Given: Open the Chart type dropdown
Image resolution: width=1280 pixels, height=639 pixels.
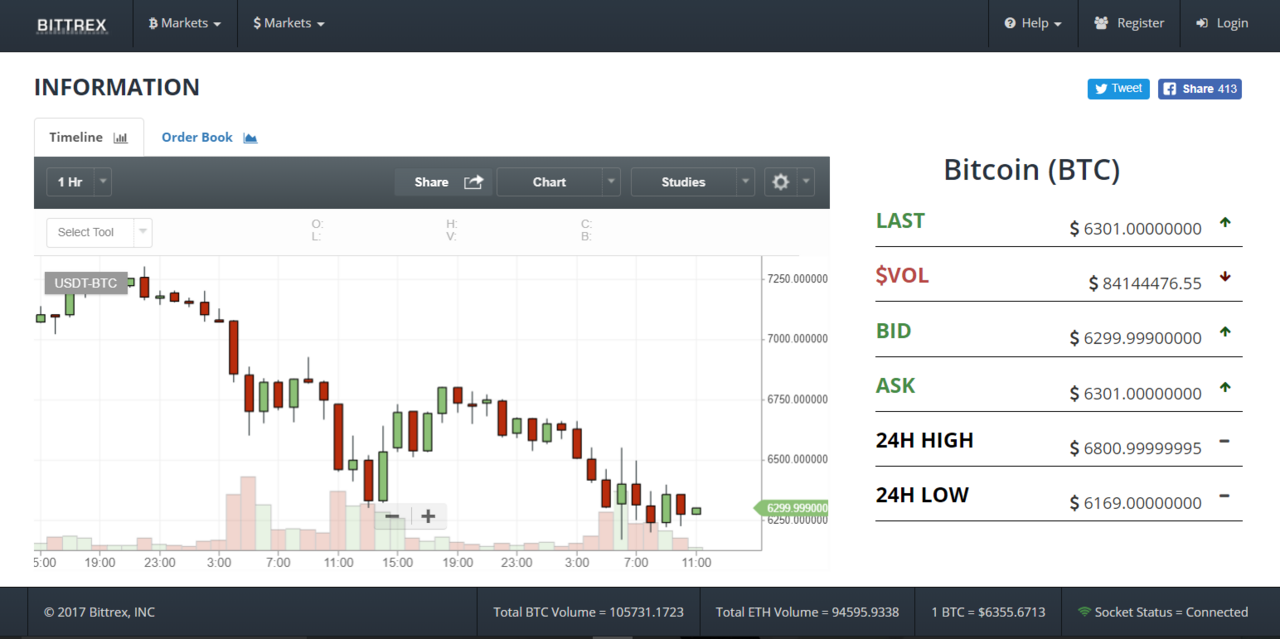Looking at the screenshot, I should pyautogui.click(x=558, y=182).
